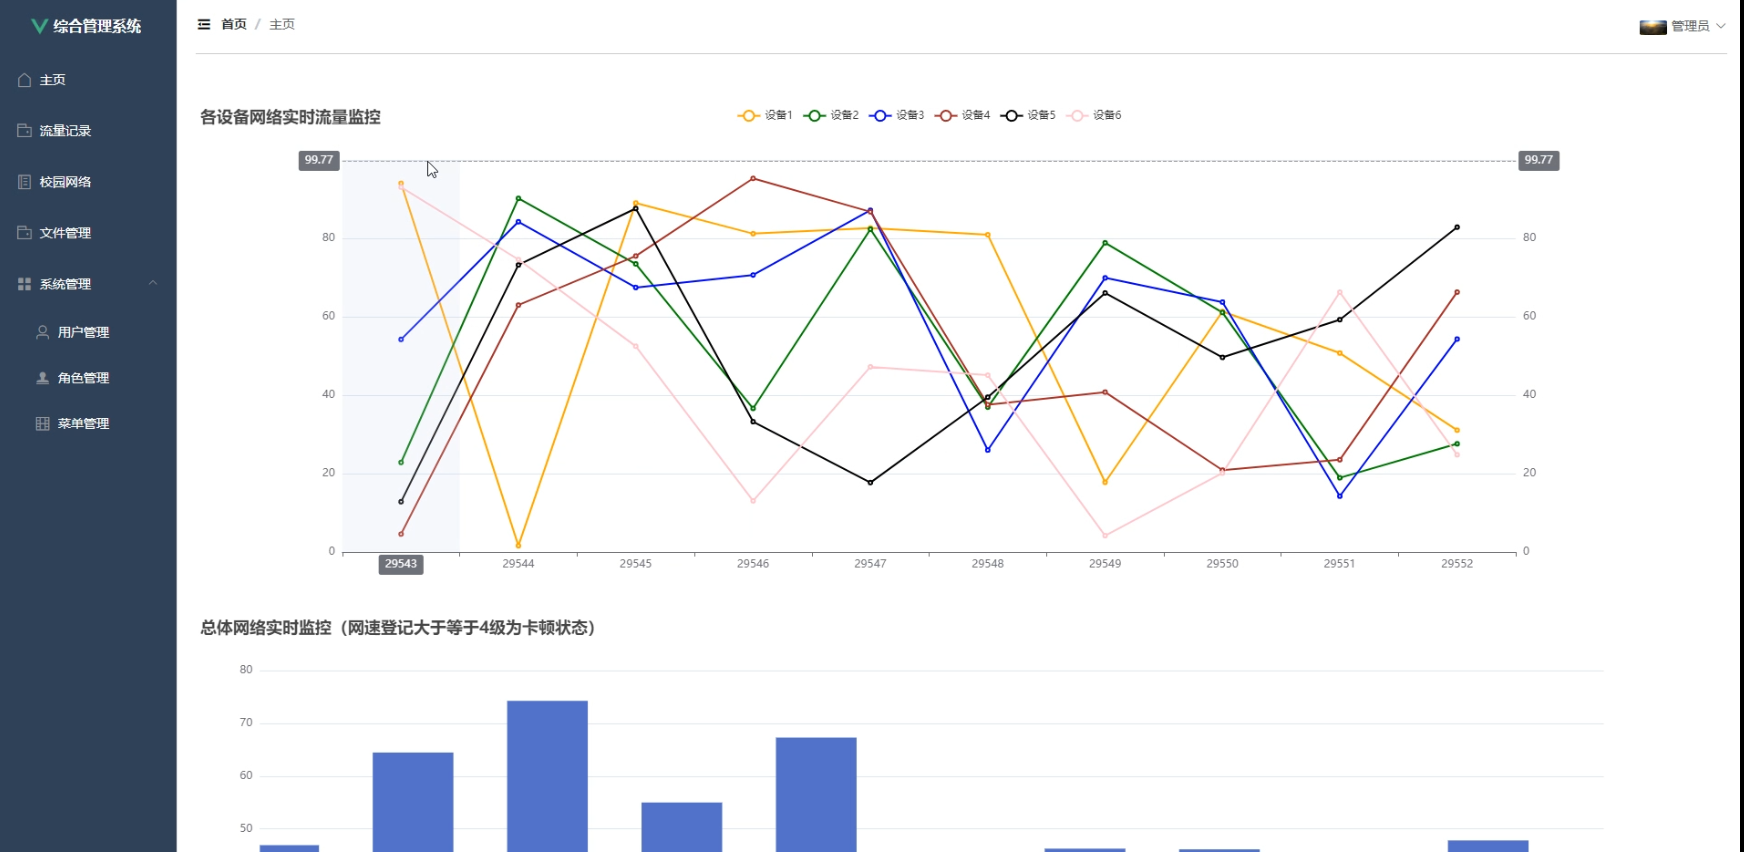Click the left 99.77 axis pointer label

pos(319,160)
